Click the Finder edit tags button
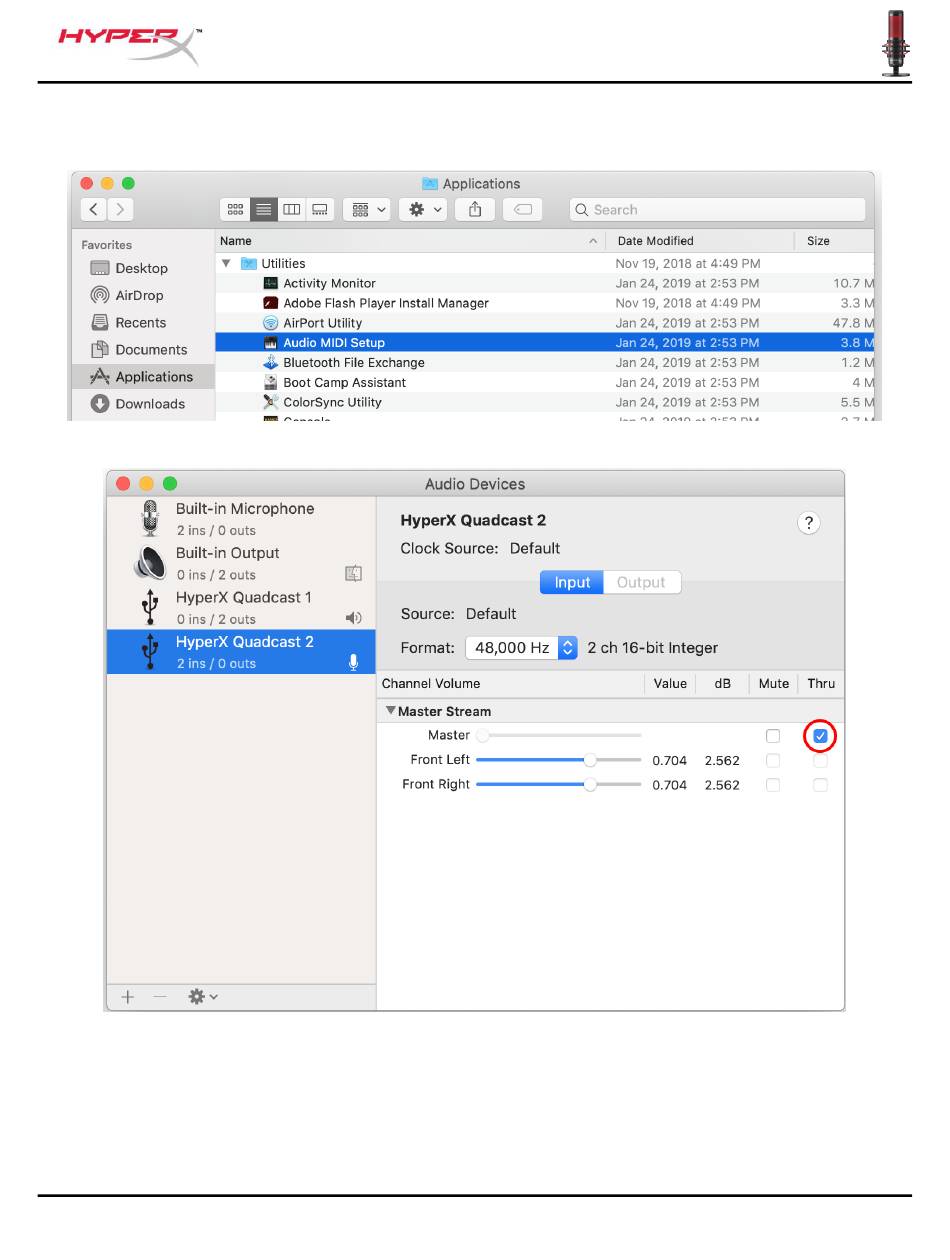The height and width of the screenshot is (1260, 950). pyautogui.click(x=522, y=209)
